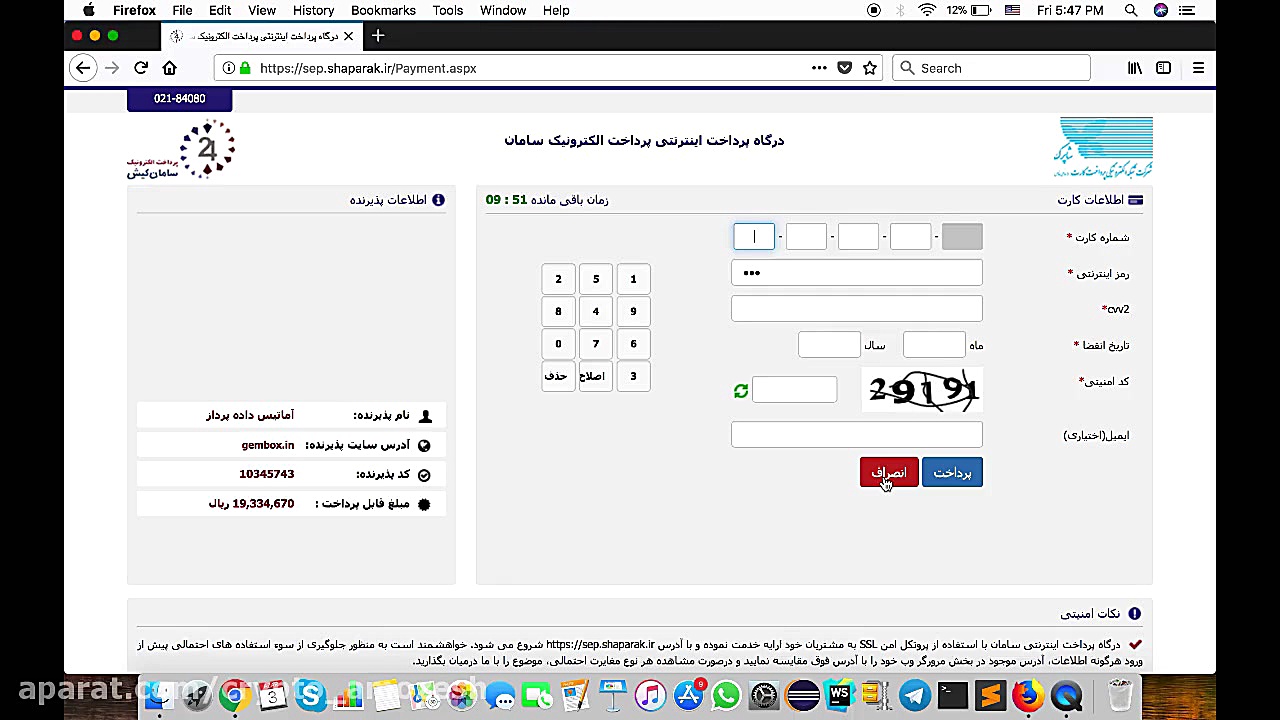This screenshot has width=1280, height=720.
Task: Tap keypad digit 5
Action: coord(596,279)
